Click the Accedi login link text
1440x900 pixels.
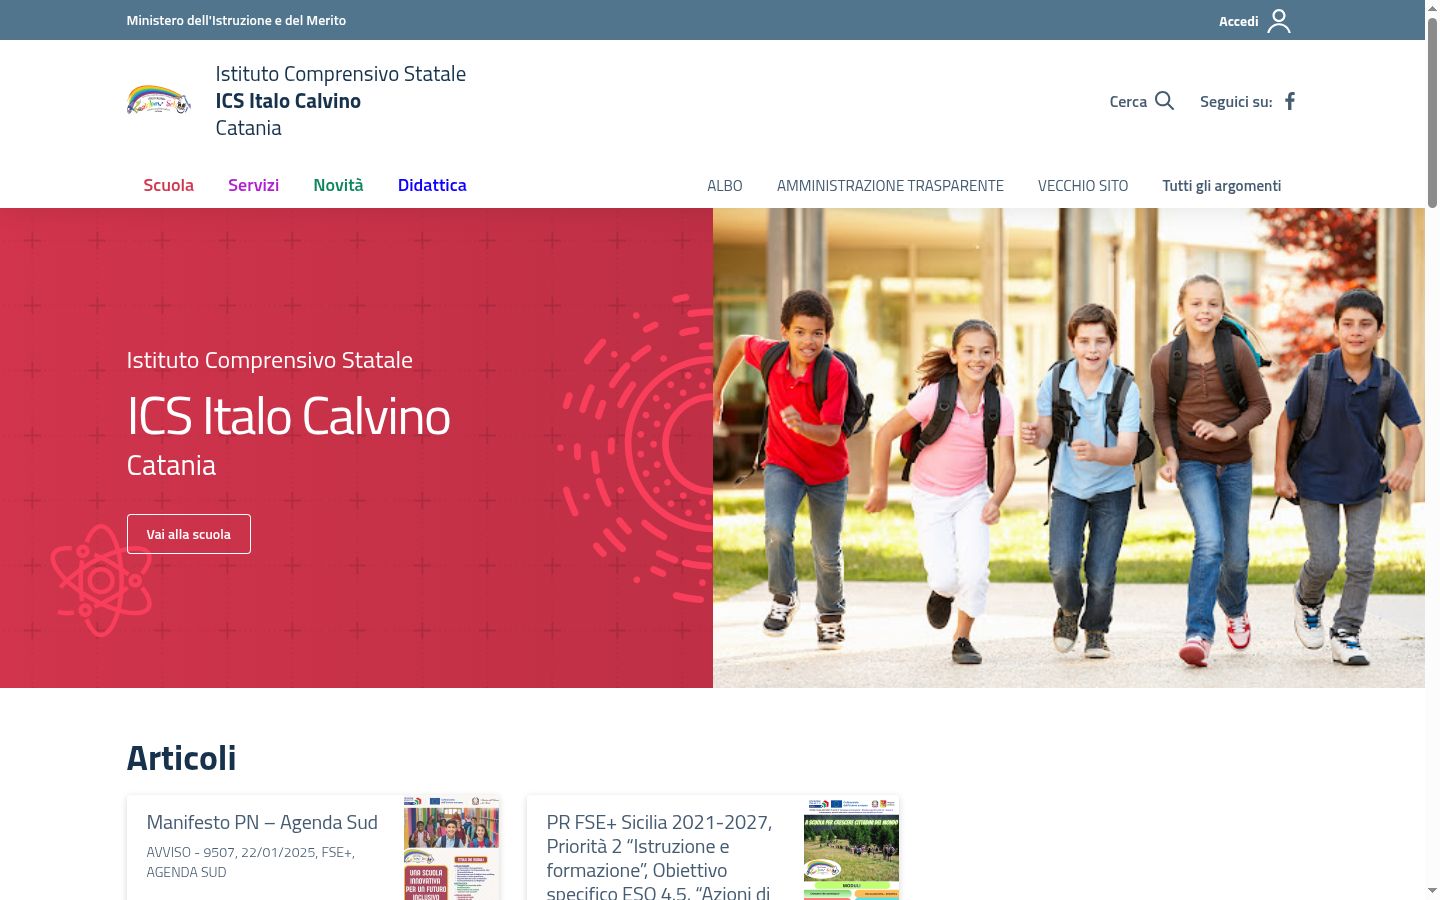click(1238, 21)
